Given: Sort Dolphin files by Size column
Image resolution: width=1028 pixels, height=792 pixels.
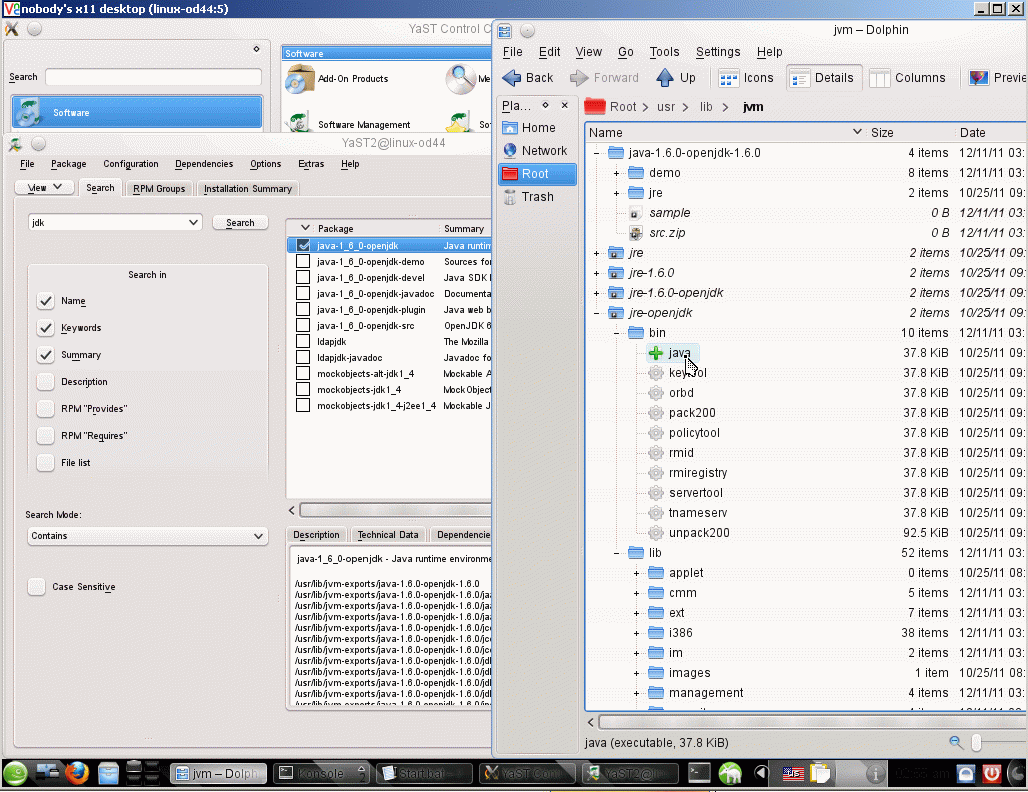Looking at the screenshot, I should tap(882, 132).
